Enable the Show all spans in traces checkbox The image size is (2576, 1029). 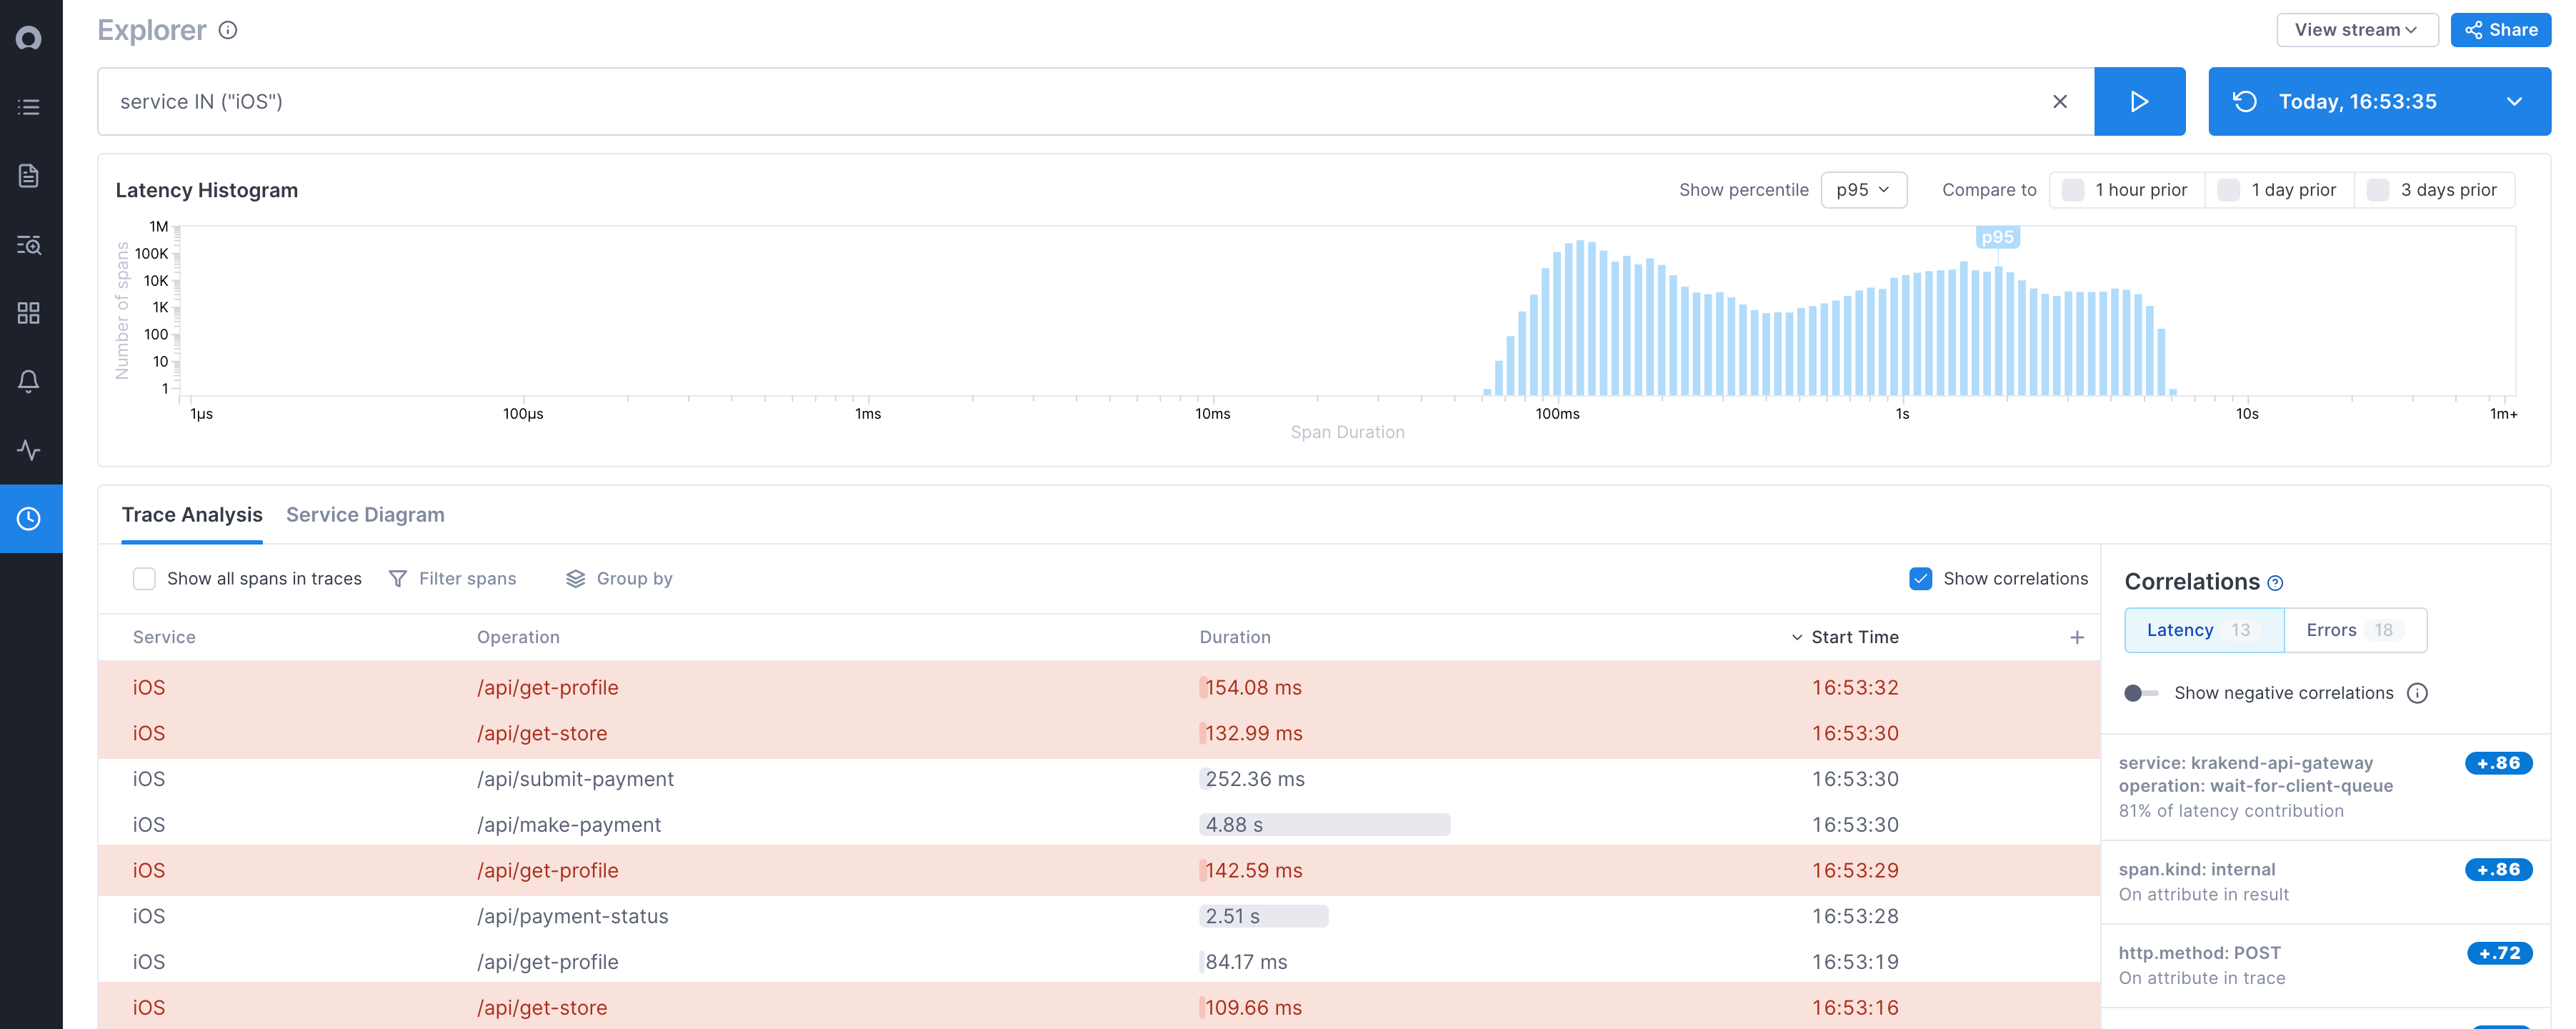(145, 578)
